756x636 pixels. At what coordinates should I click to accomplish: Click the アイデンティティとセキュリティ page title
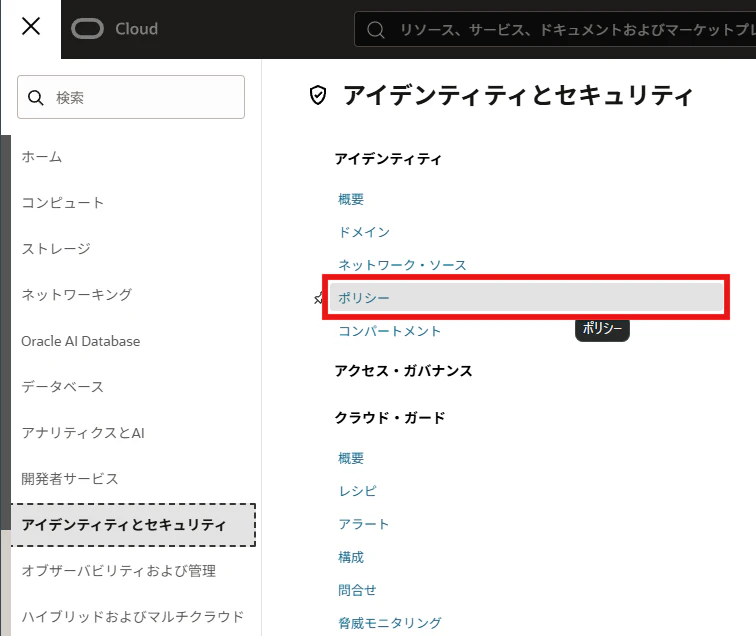pyautogui.click(x=518, y=95)
